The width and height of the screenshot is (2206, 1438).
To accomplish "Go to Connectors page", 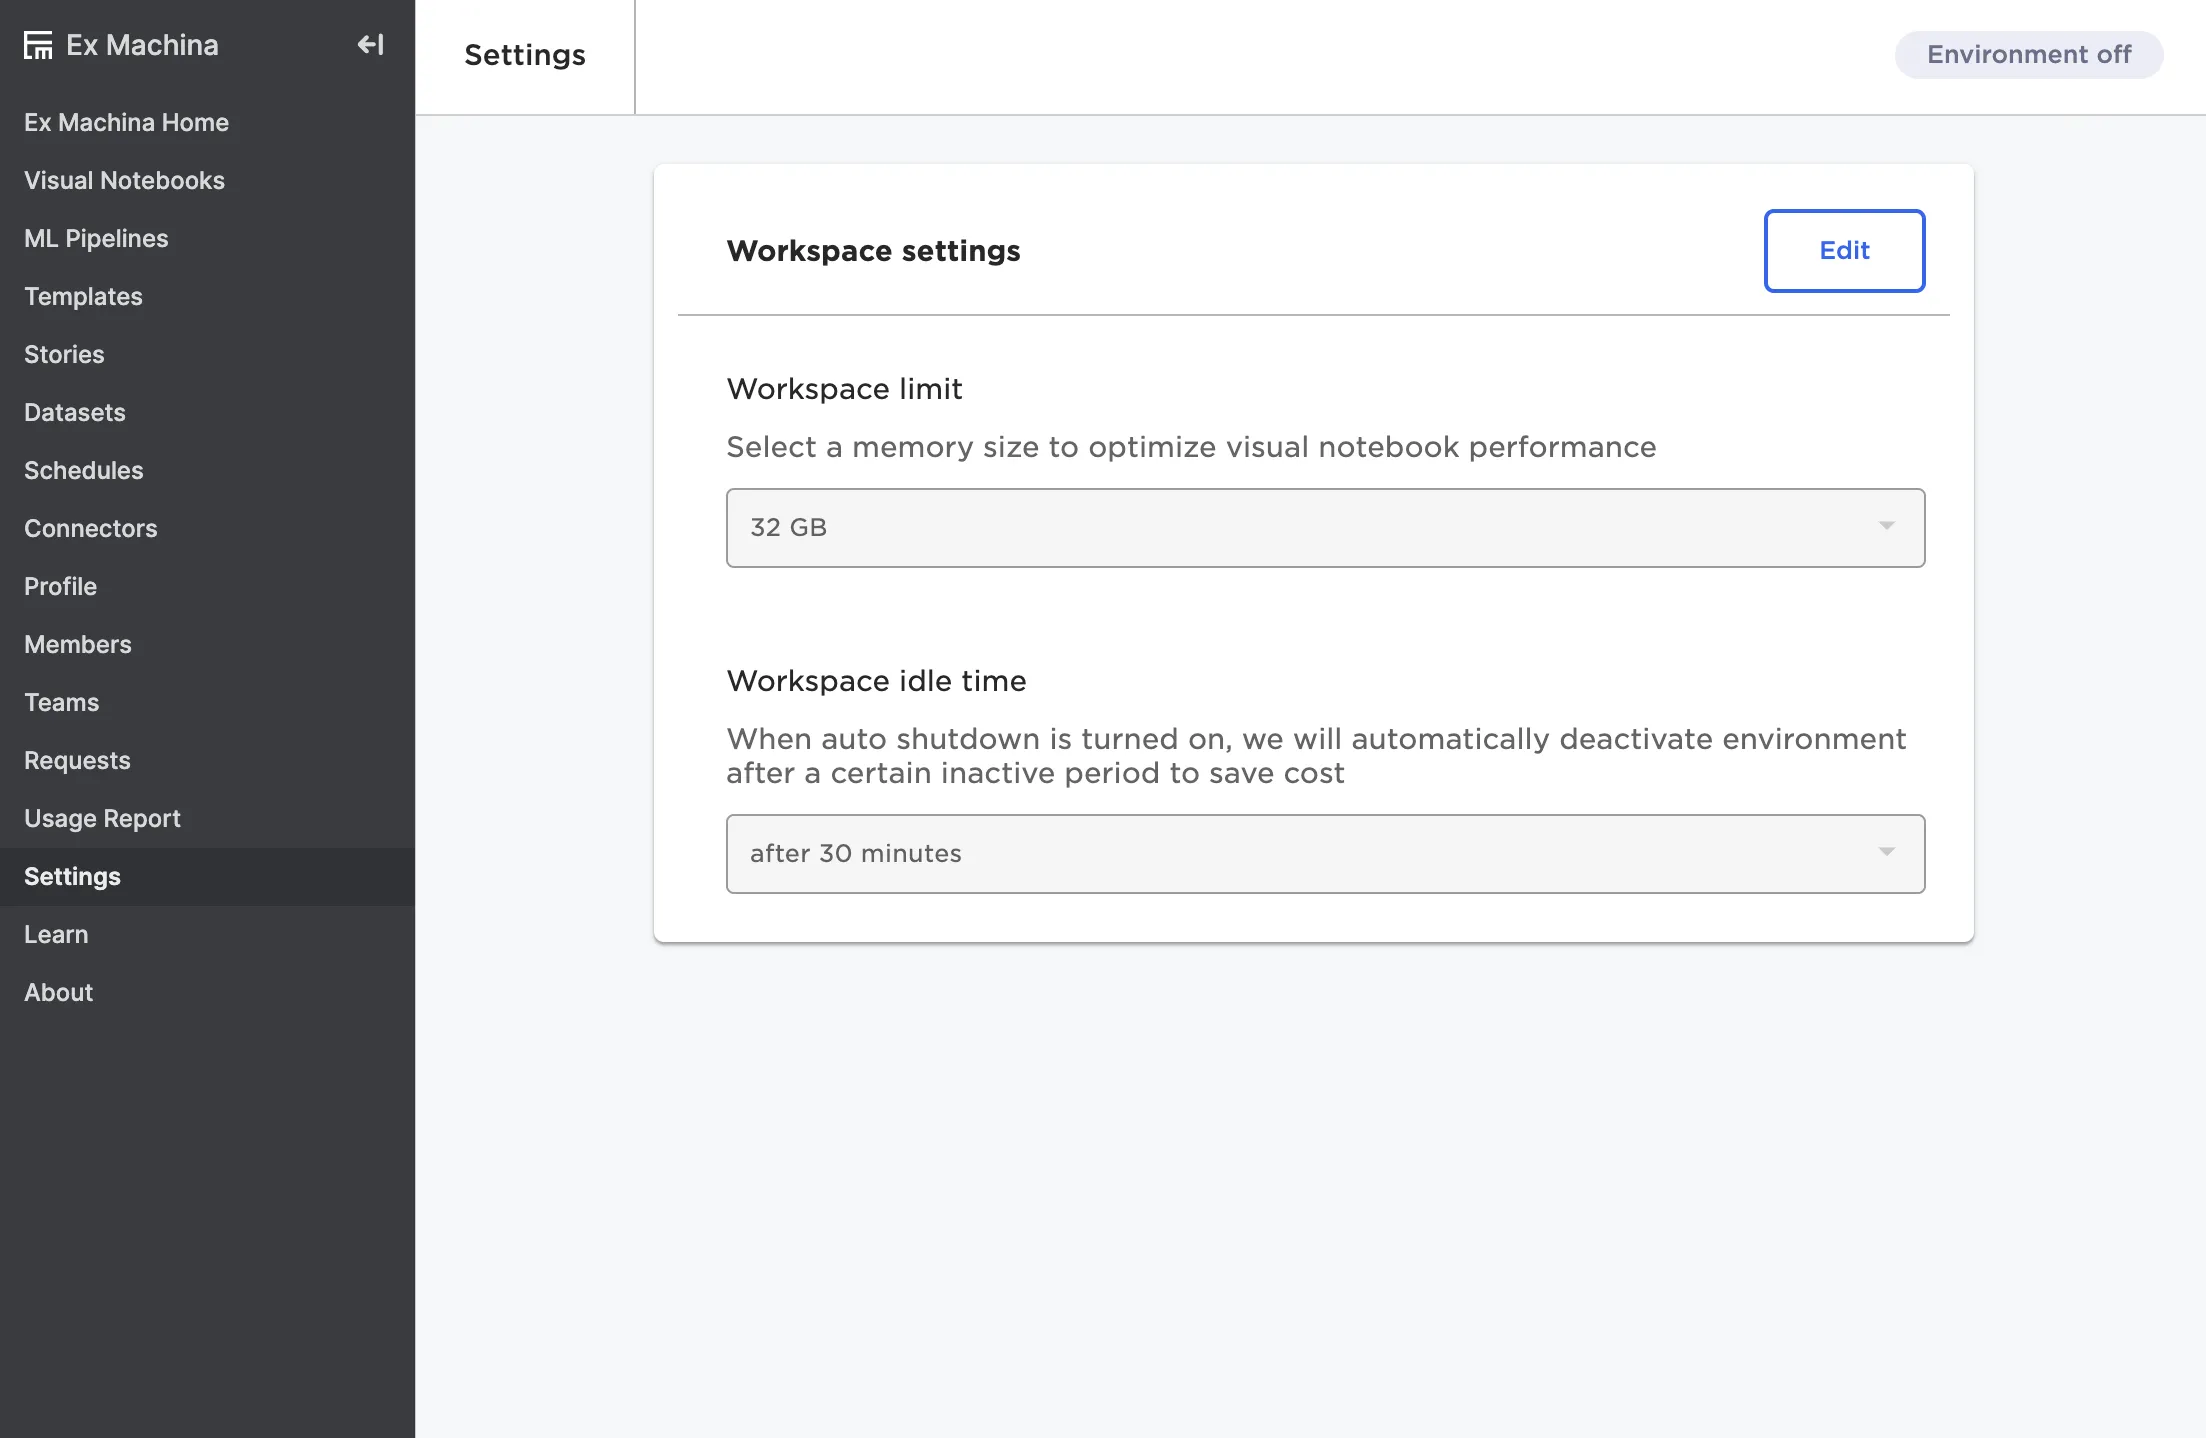I will pyautogui.click(x=91, y=528).
